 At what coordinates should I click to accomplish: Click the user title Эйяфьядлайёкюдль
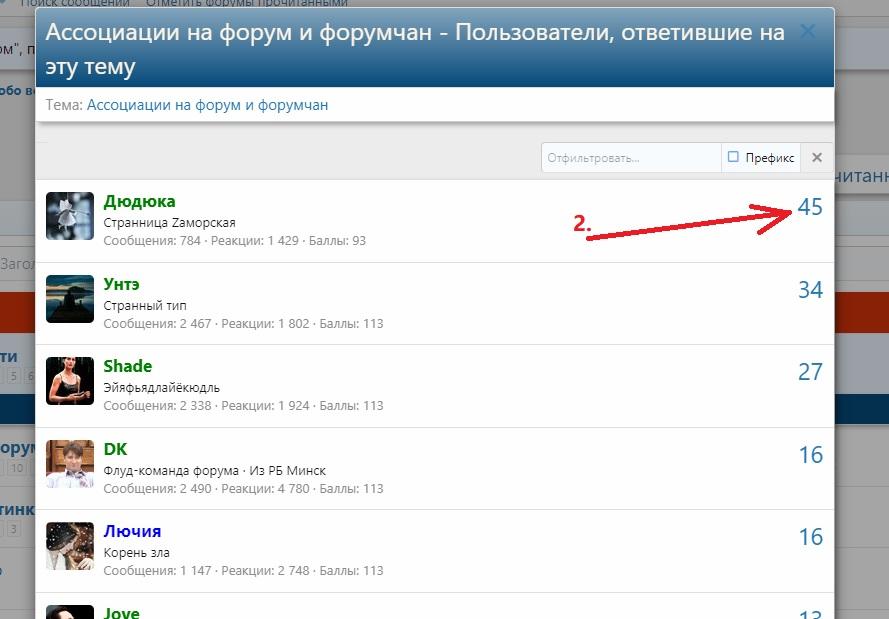click(162, 388)
